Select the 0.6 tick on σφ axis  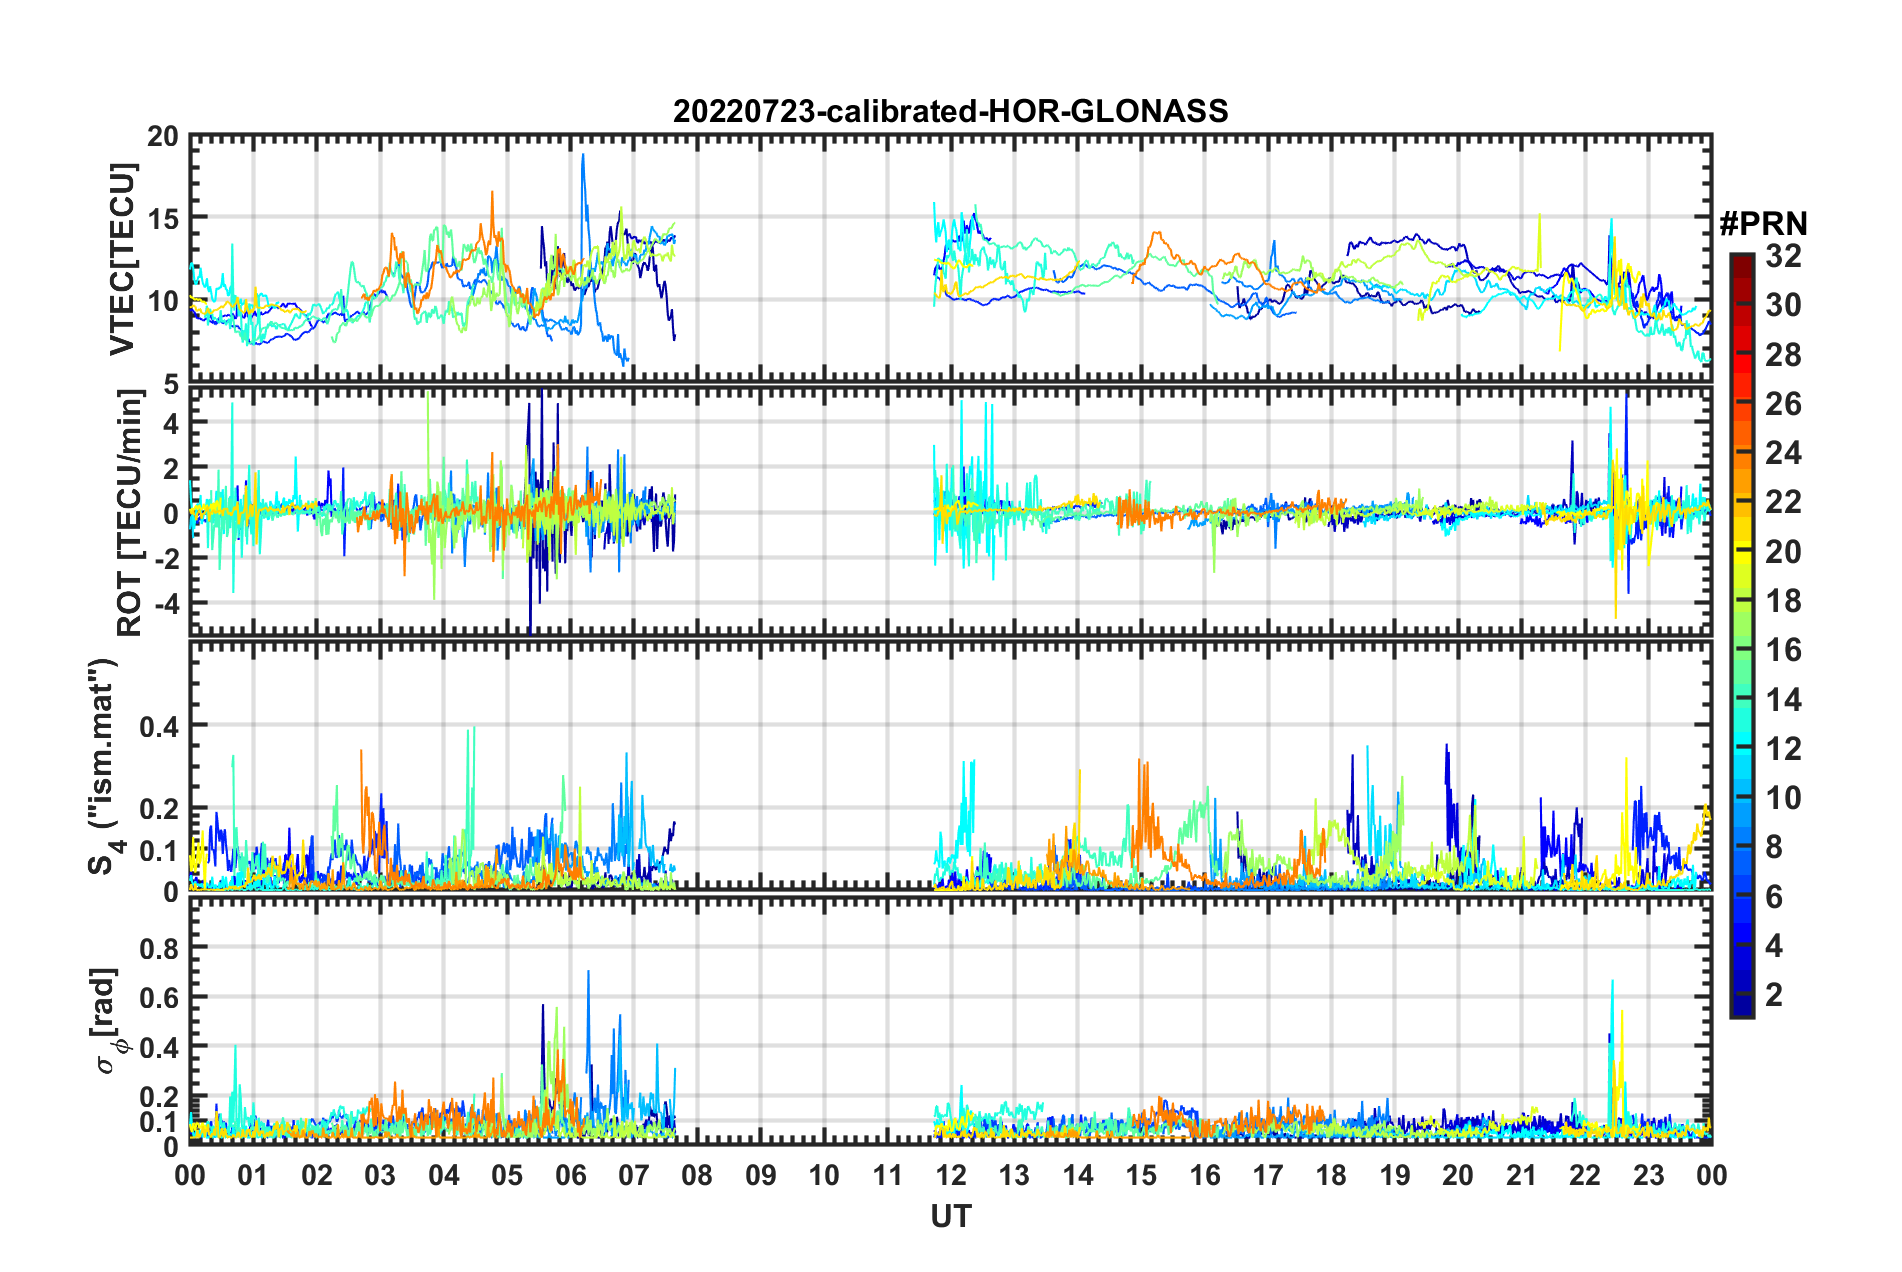(160, 998)
